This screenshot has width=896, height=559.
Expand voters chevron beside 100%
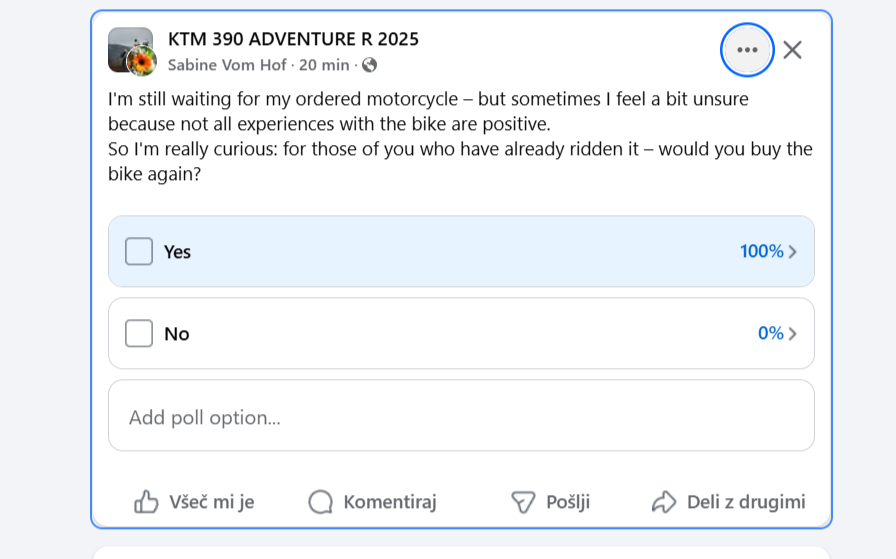pos(793,251)
